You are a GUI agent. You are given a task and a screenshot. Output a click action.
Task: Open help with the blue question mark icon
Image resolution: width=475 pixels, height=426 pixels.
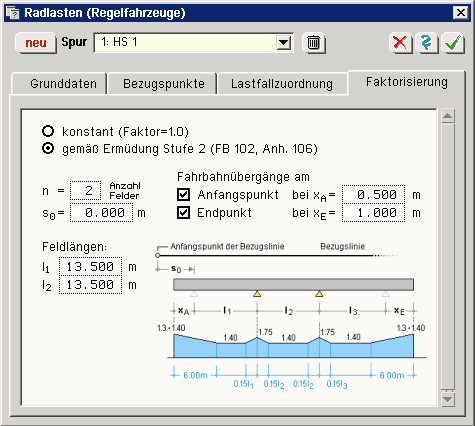pyautogui.click(x=426, y=43)
